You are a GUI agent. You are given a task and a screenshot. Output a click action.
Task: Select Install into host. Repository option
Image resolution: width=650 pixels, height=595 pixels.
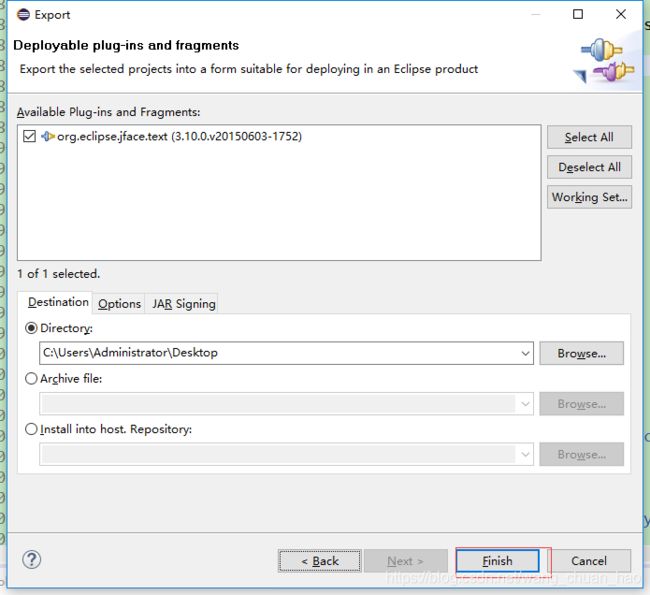(32, 429)
